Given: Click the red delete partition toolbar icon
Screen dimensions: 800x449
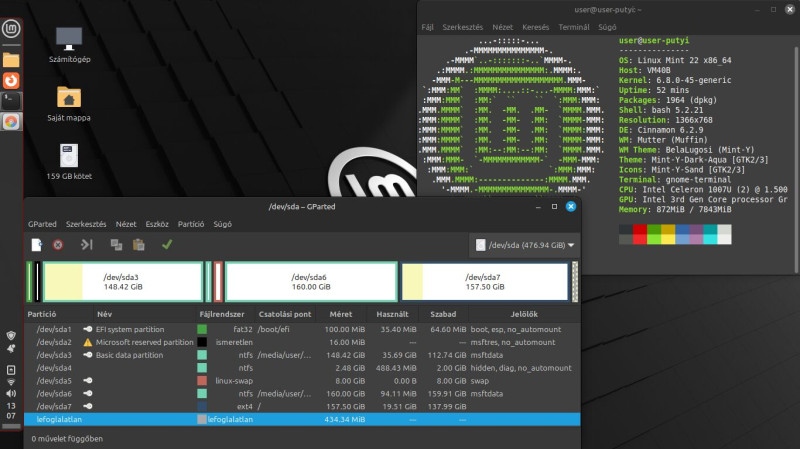Looking at the screenshot, I should click(x=58, y=245).
